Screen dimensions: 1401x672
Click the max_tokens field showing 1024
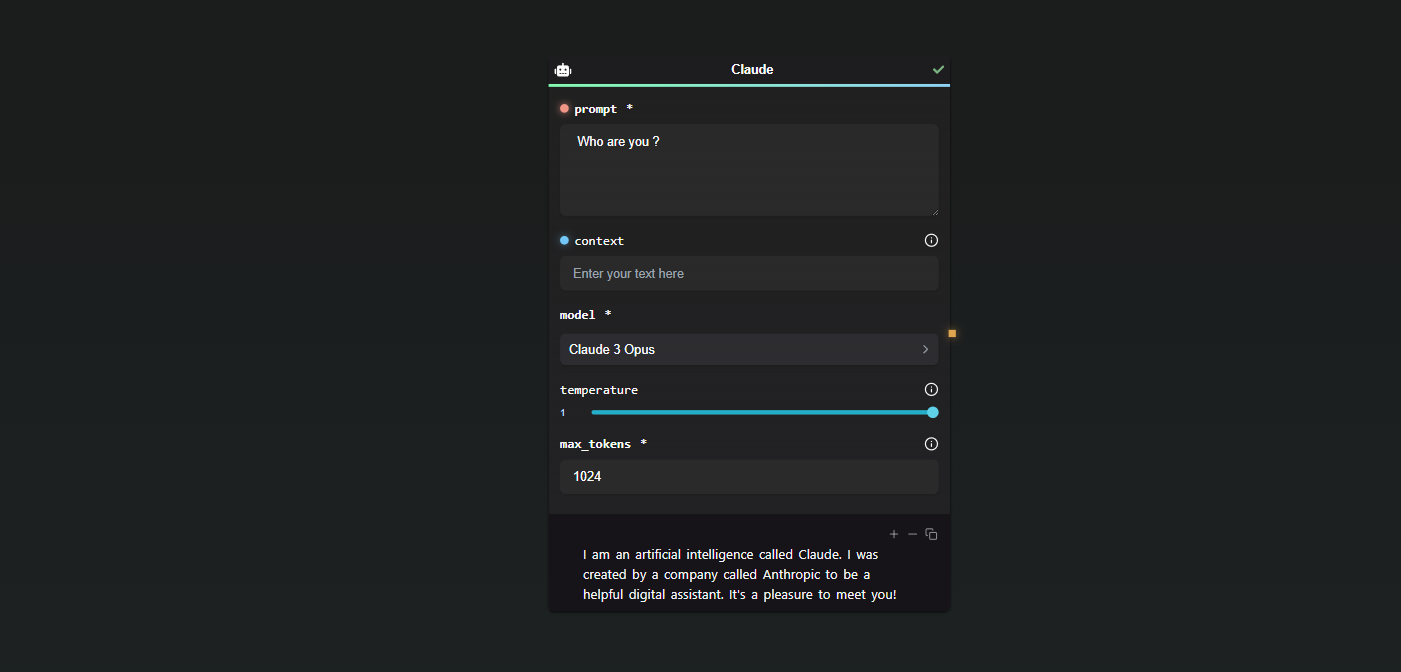(749, 477)
